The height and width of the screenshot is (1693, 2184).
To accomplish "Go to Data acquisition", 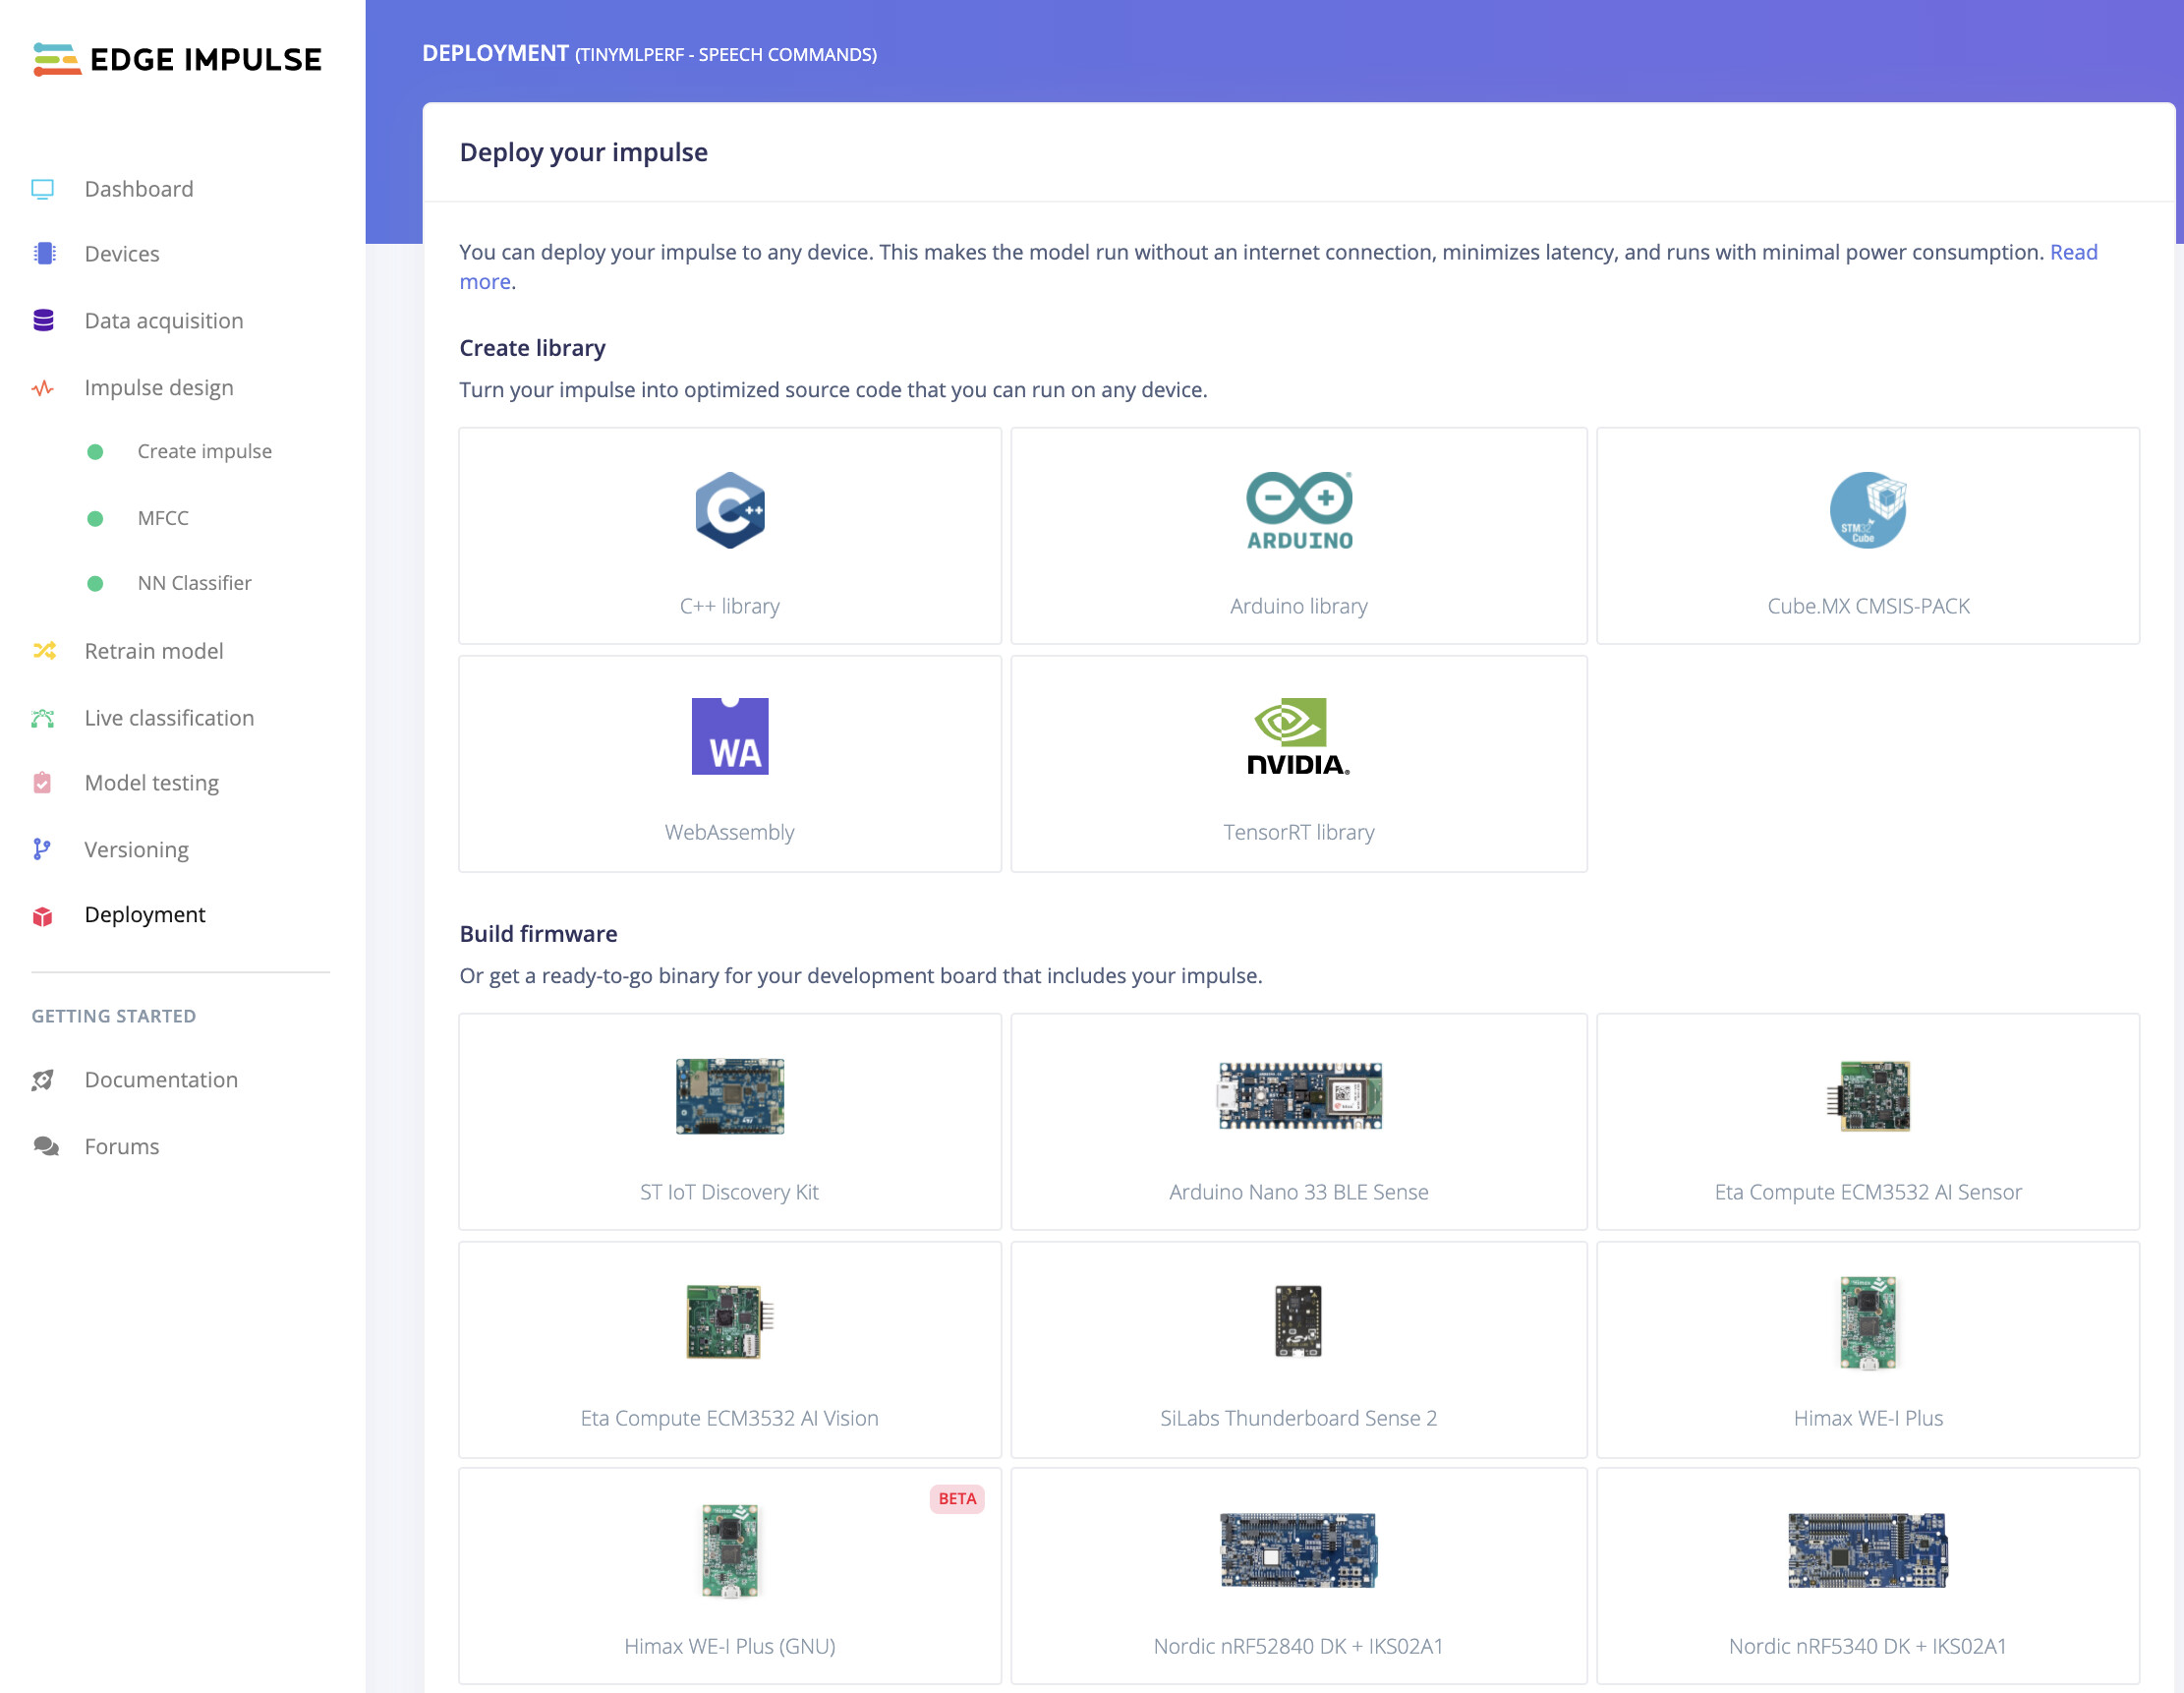I will click(164, 321).
